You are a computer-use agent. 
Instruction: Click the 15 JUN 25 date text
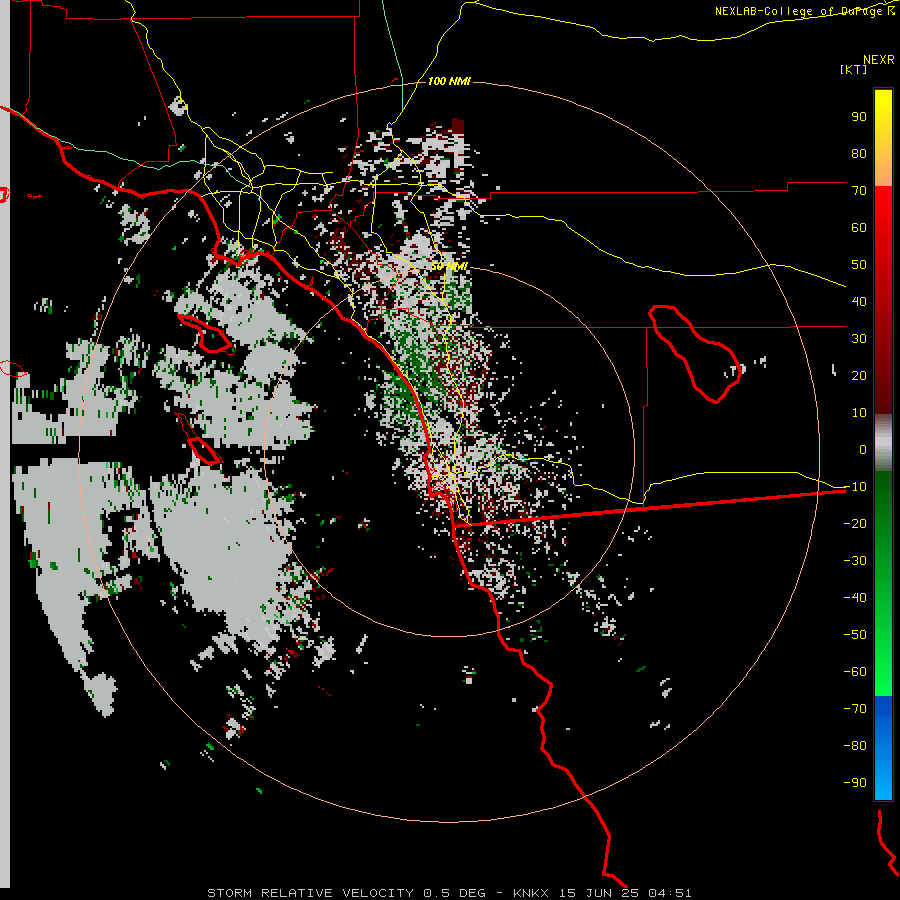coord(599,893)
